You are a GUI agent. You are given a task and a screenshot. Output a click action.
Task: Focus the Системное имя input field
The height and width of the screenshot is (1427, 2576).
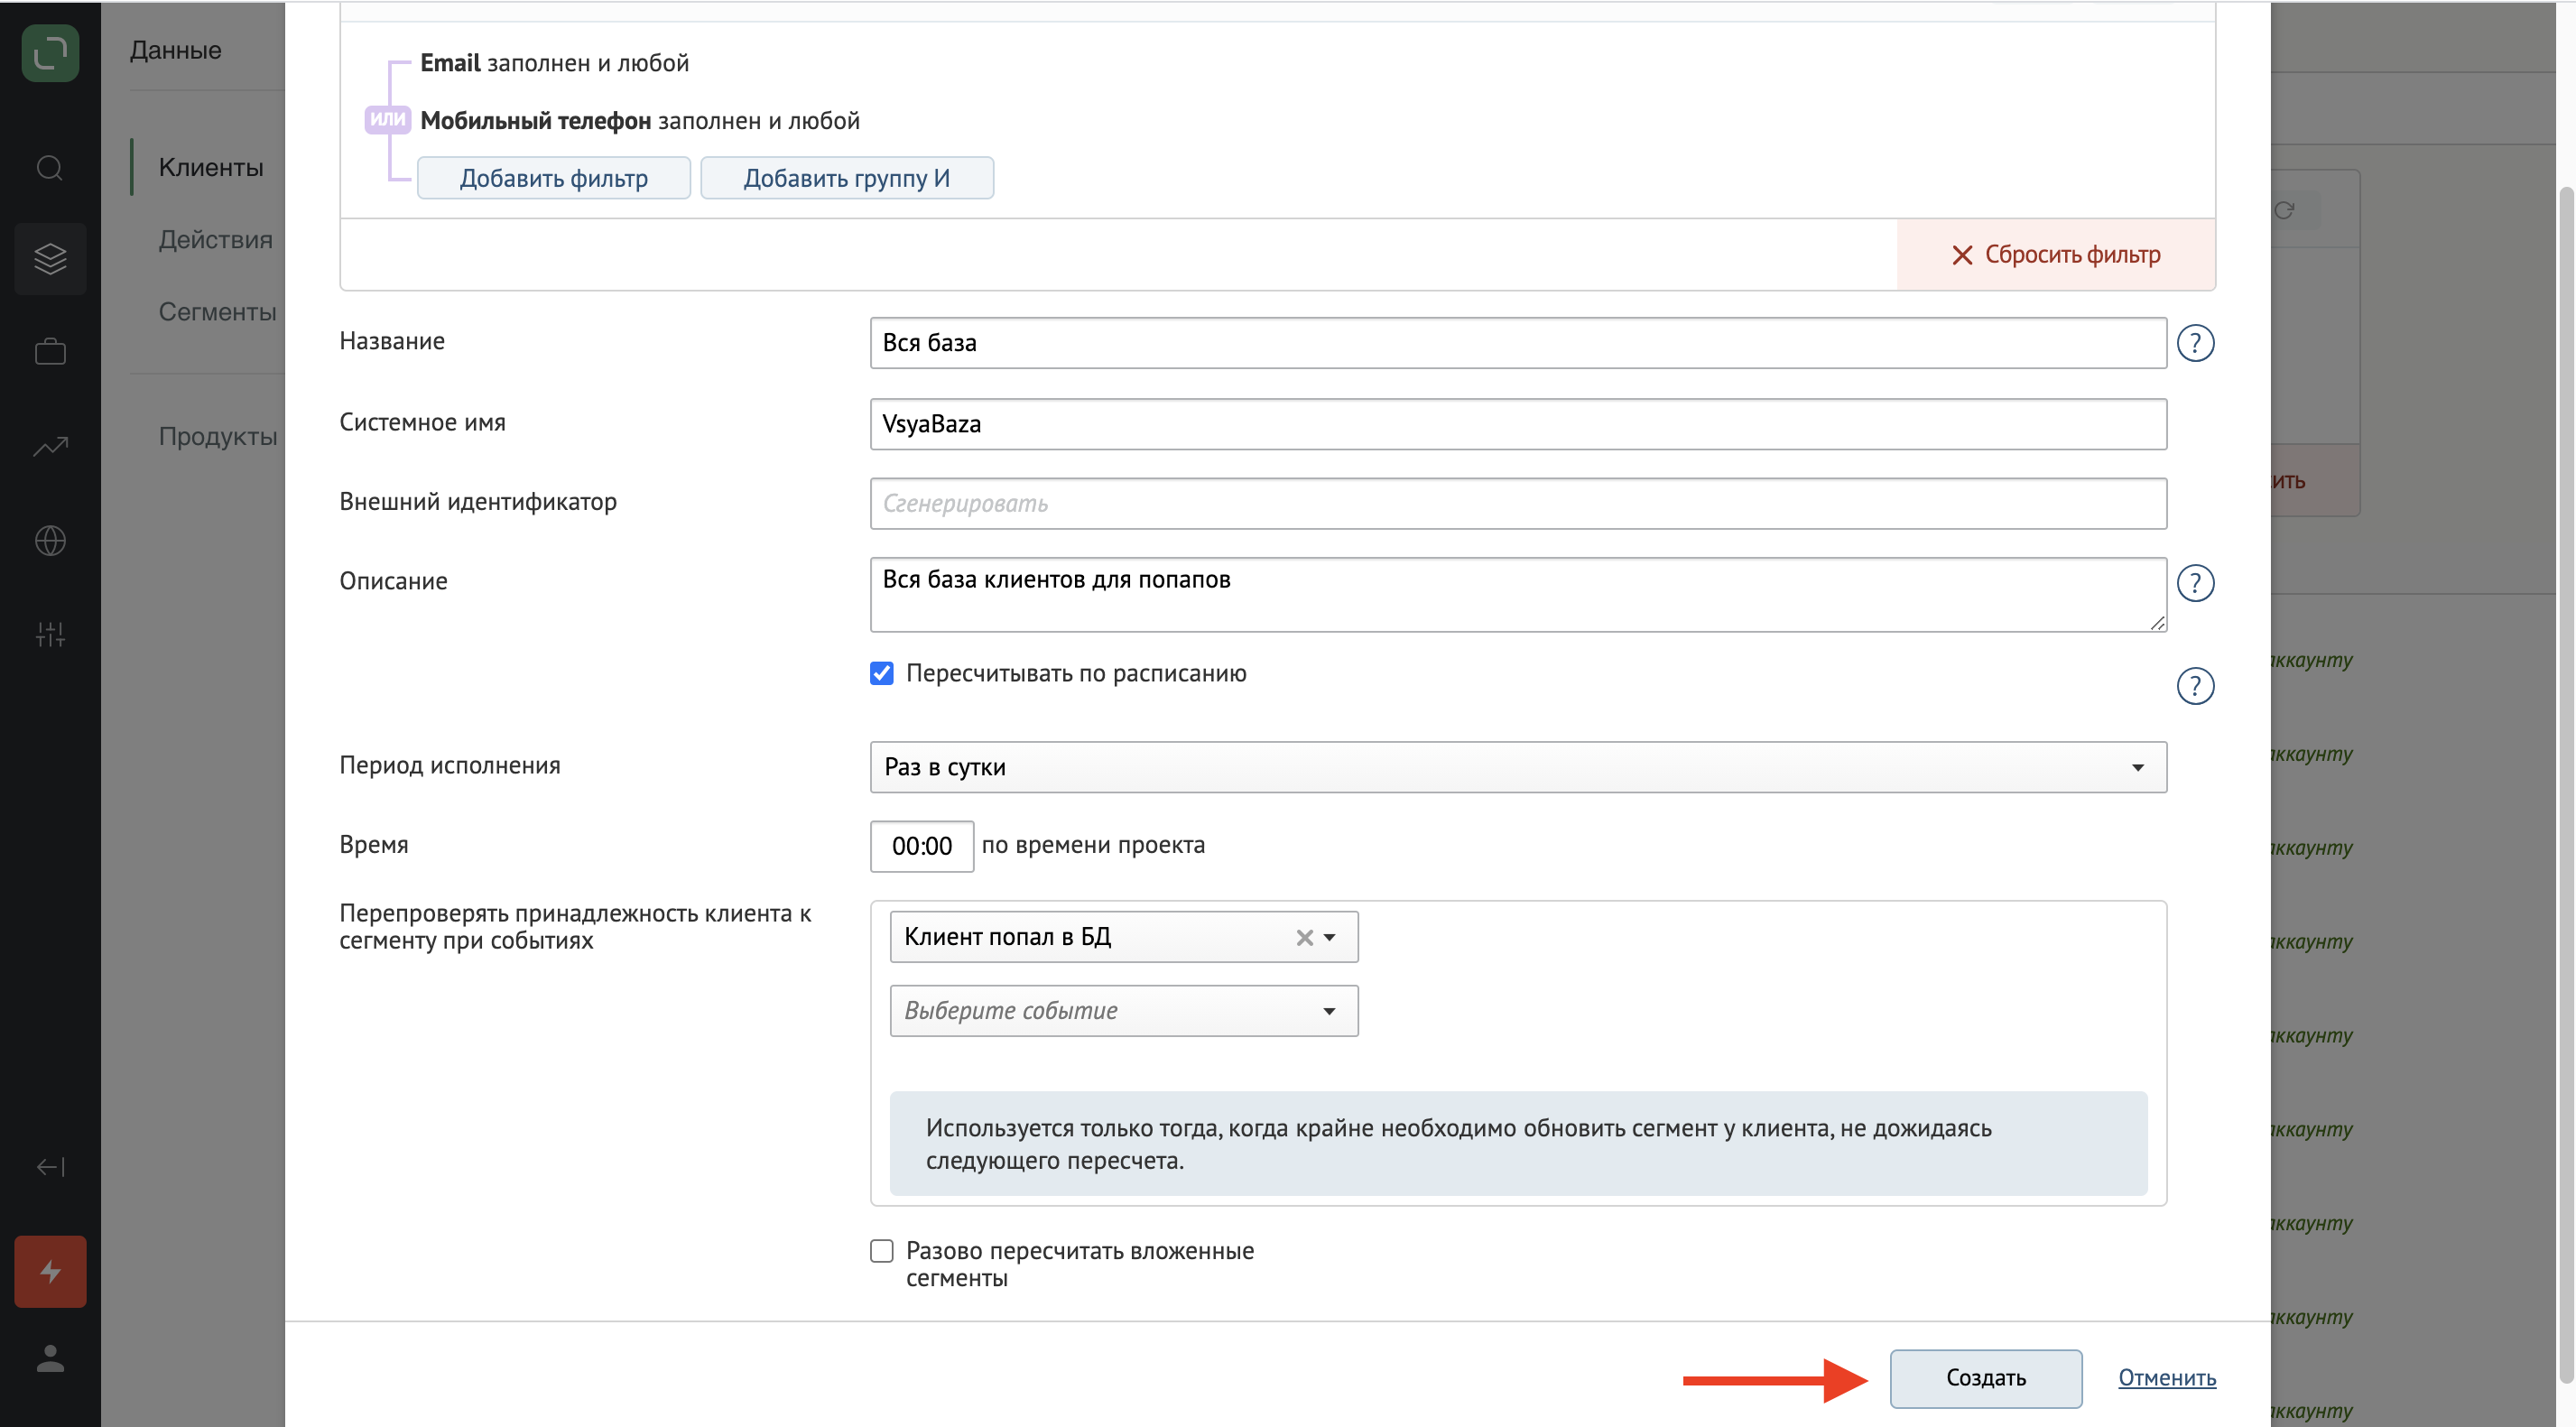(x=1518, y=423)
